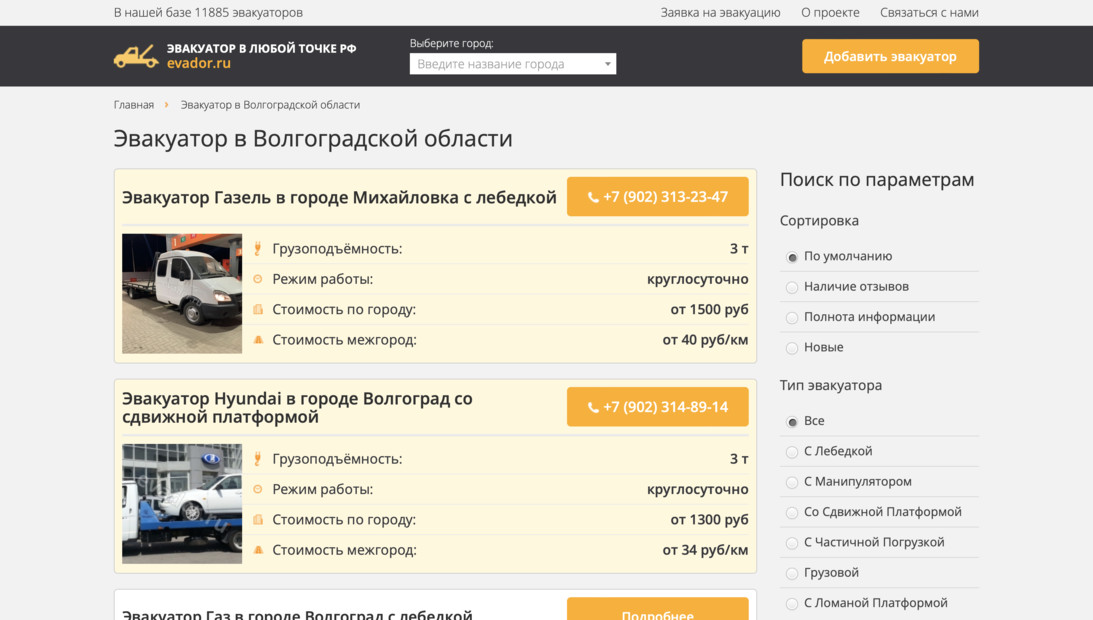Screen dimensions: 1093x620
Task: Filter by Грузовой tow truck type
Action: point(792,573)
